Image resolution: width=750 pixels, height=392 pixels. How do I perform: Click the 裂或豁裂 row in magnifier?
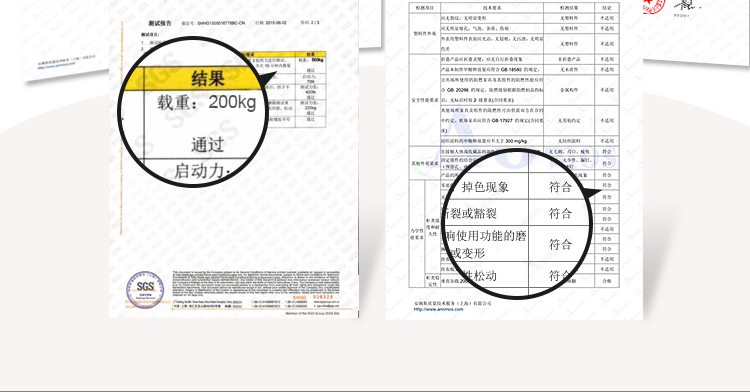pos(471,213)
